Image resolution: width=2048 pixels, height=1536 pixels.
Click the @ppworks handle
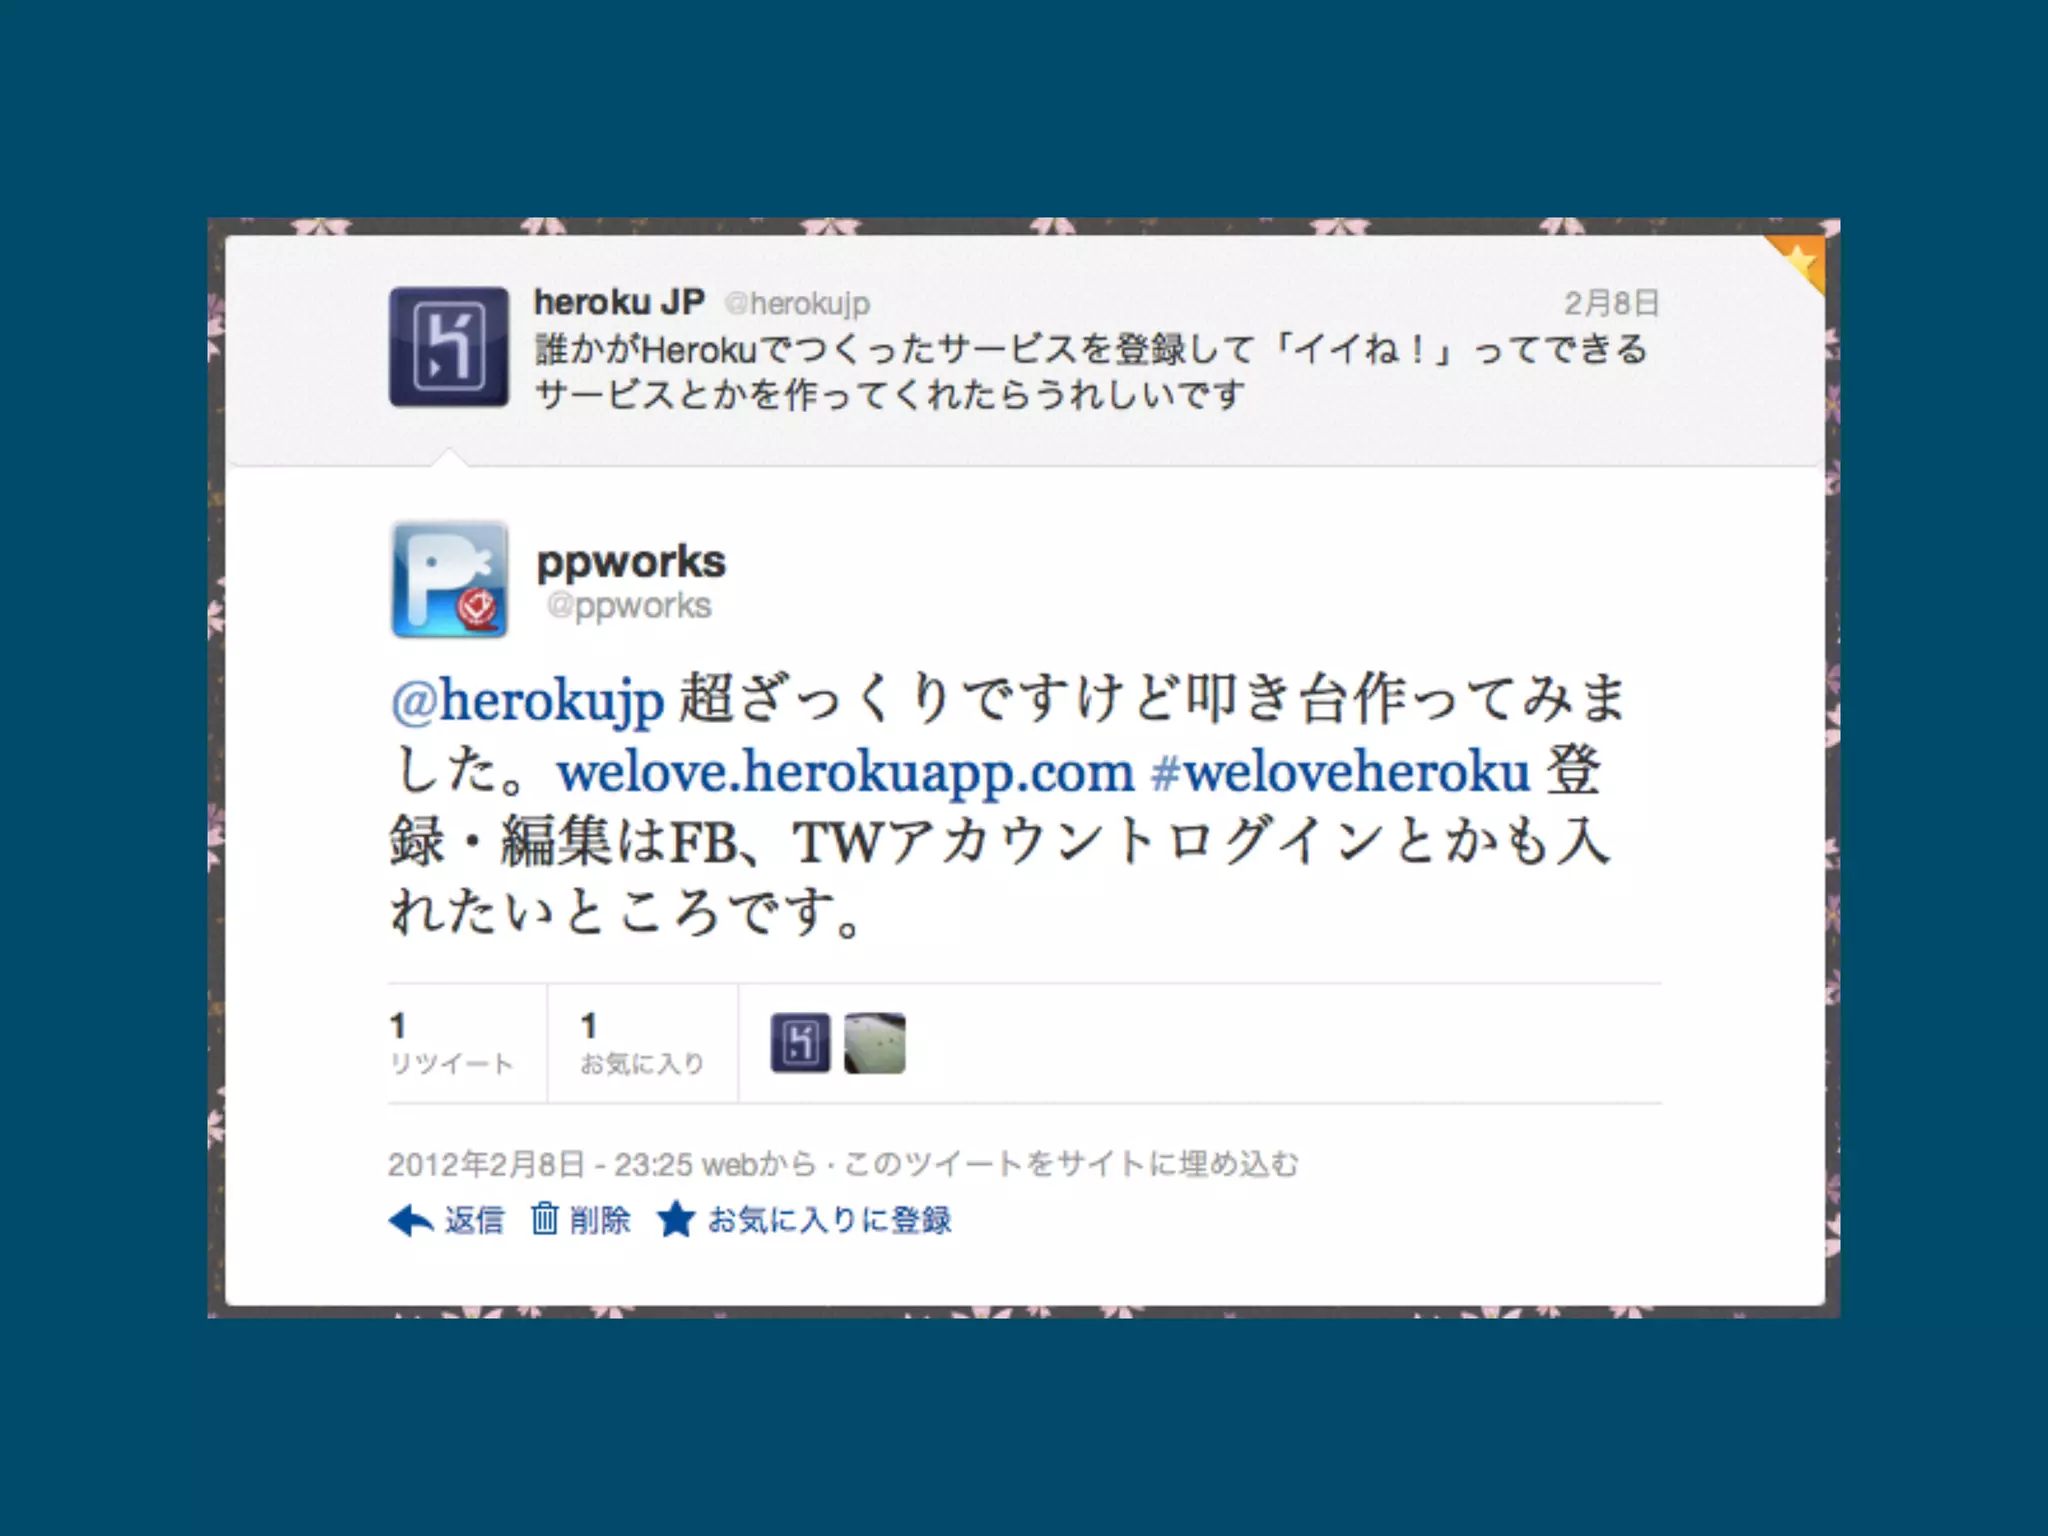point(629,606)
